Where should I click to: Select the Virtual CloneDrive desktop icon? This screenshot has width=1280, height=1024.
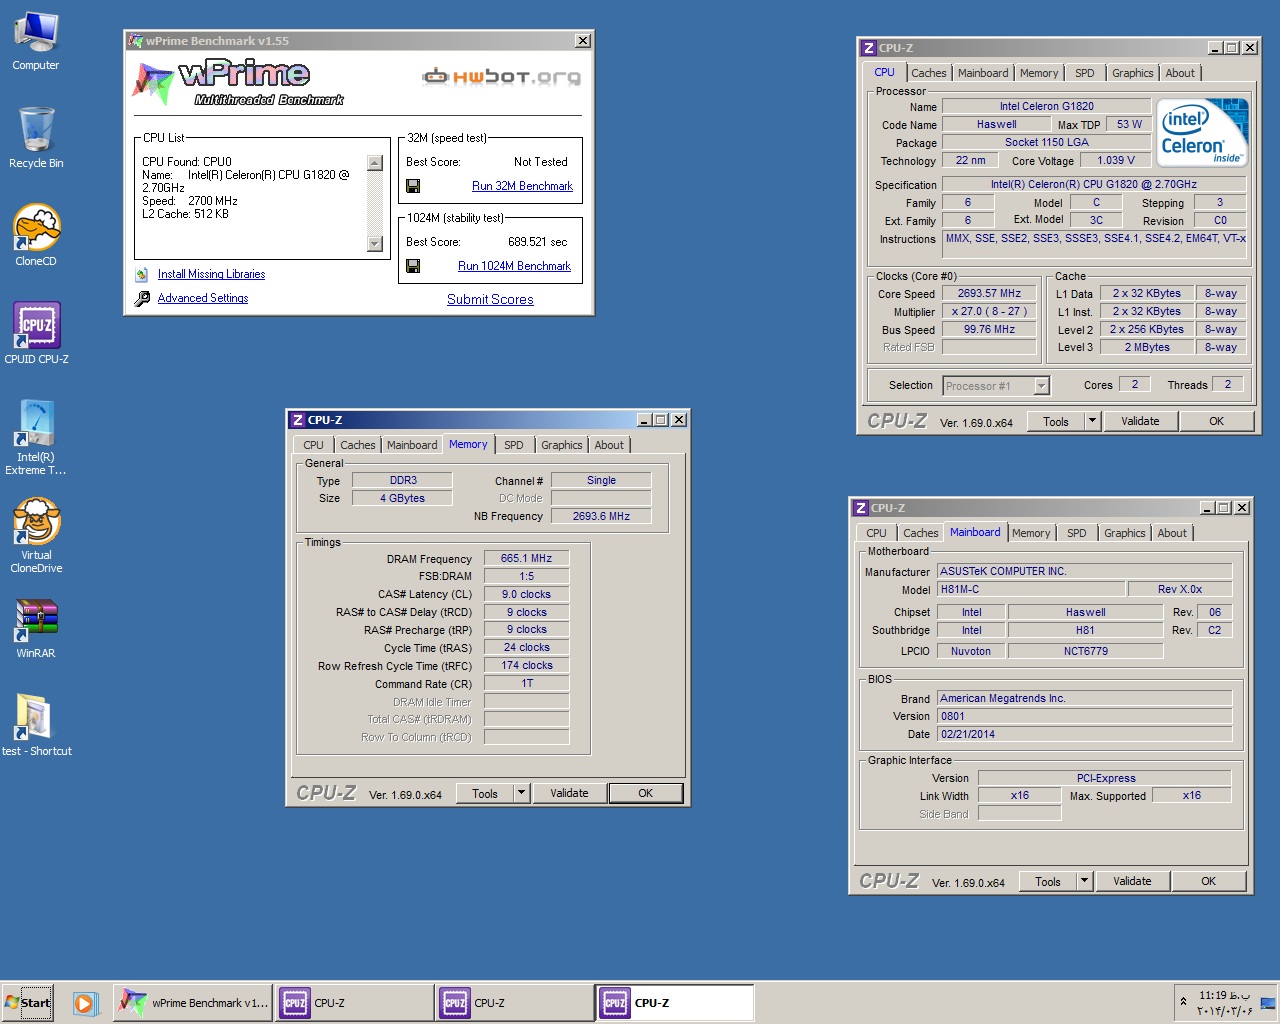[x=36, y=536]
